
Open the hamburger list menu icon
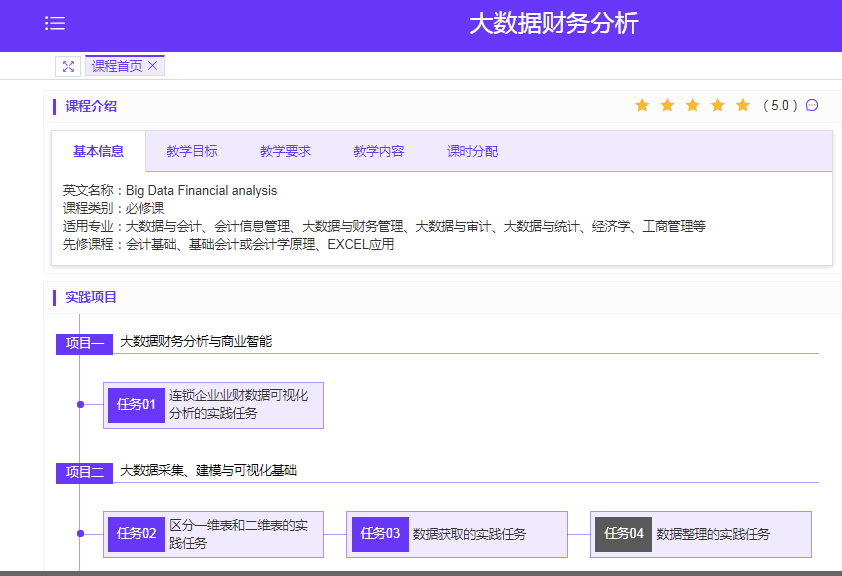tap(55, 24)
